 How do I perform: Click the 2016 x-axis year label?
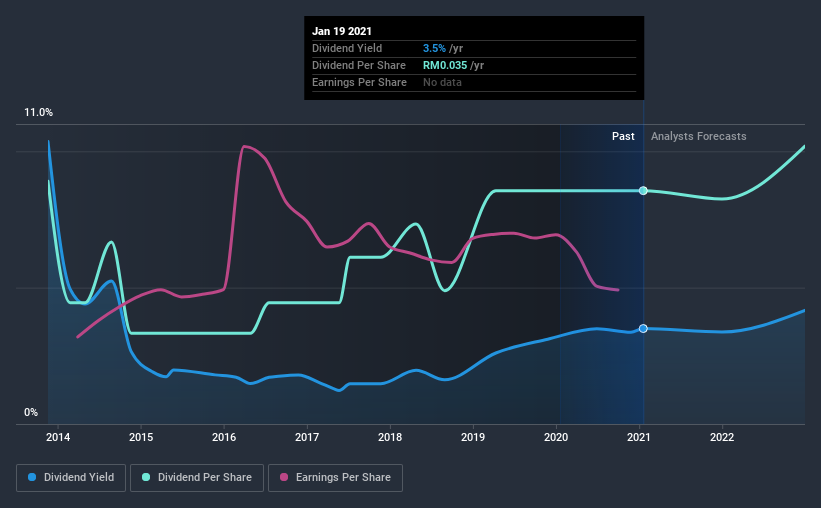pyautogui.click(x=224, y=437)
